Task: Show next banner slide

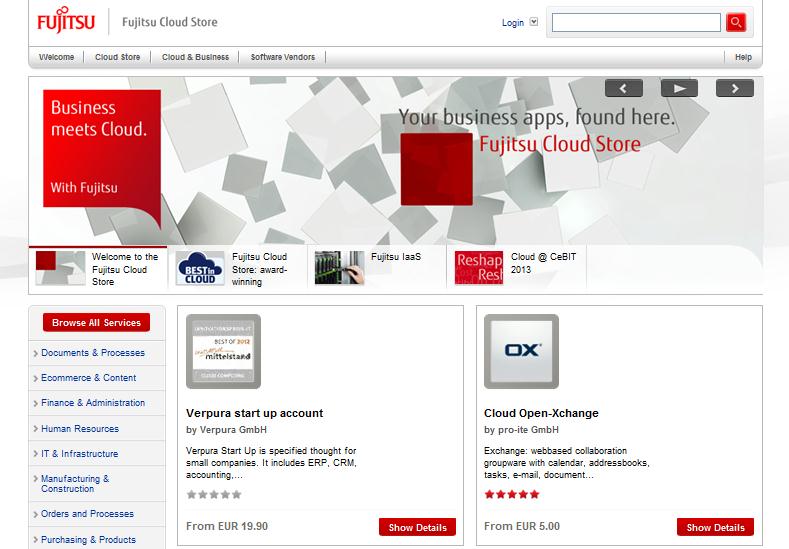Action: coord(735,89)
